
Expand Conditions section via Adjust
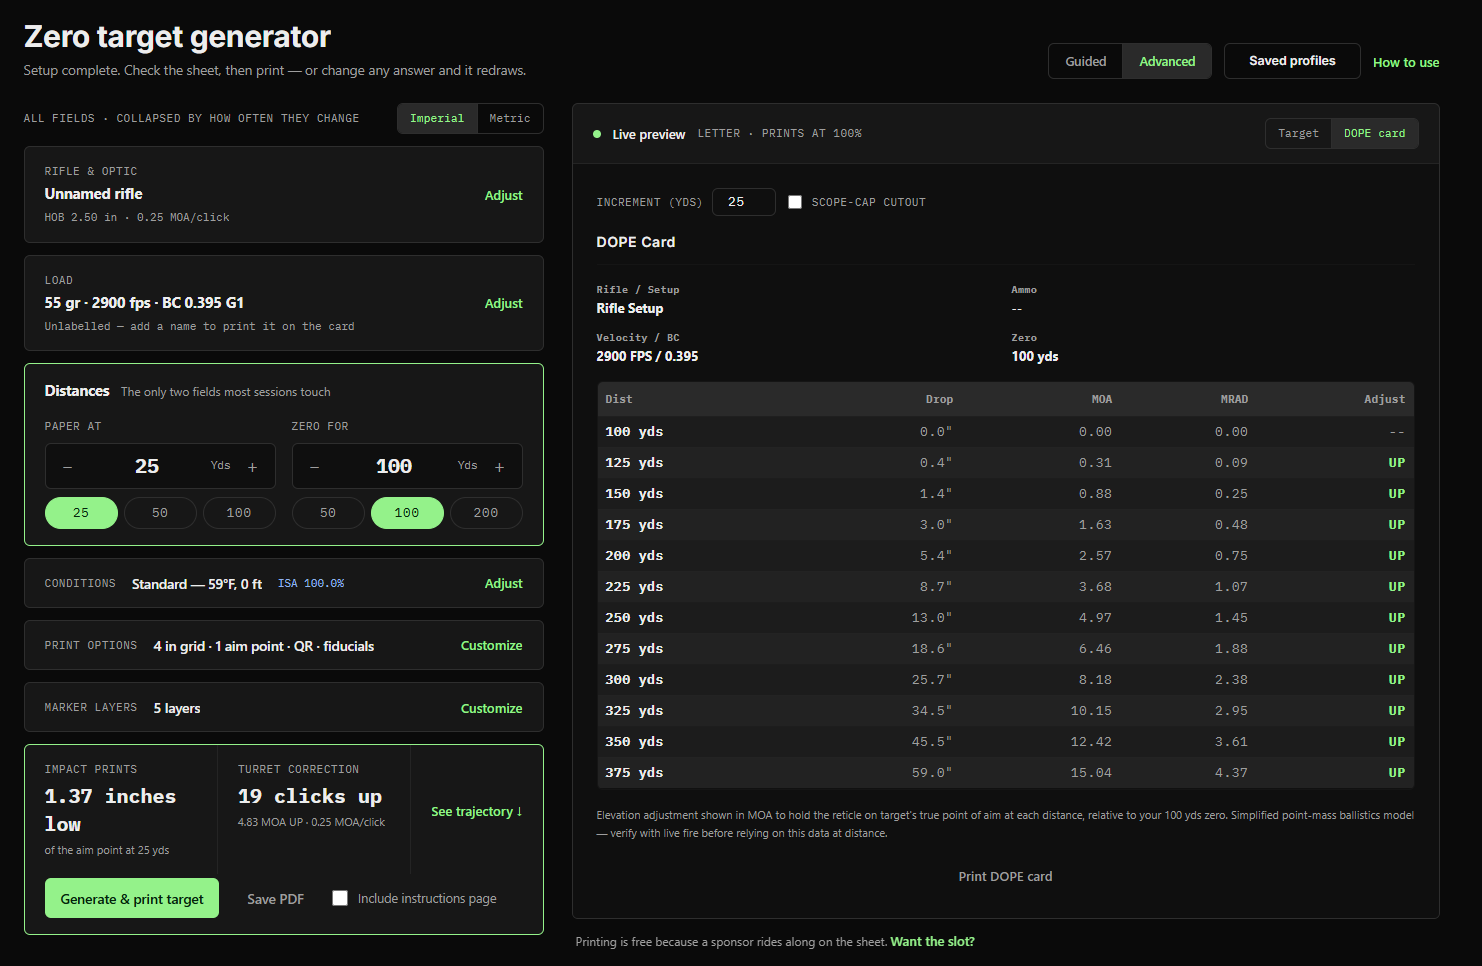(x=503, y=583)
